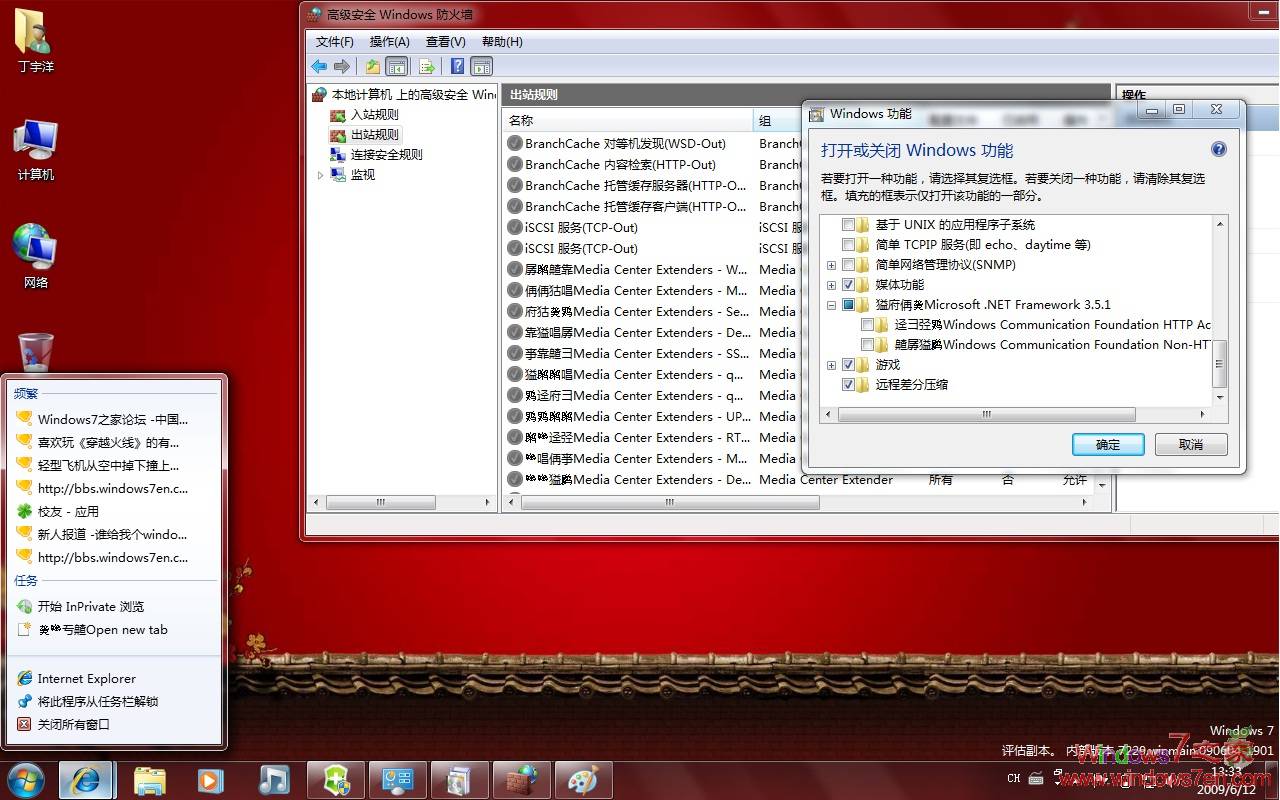
Task: Disable the 远程差分压缩 feature
Action: coord(847,384)
